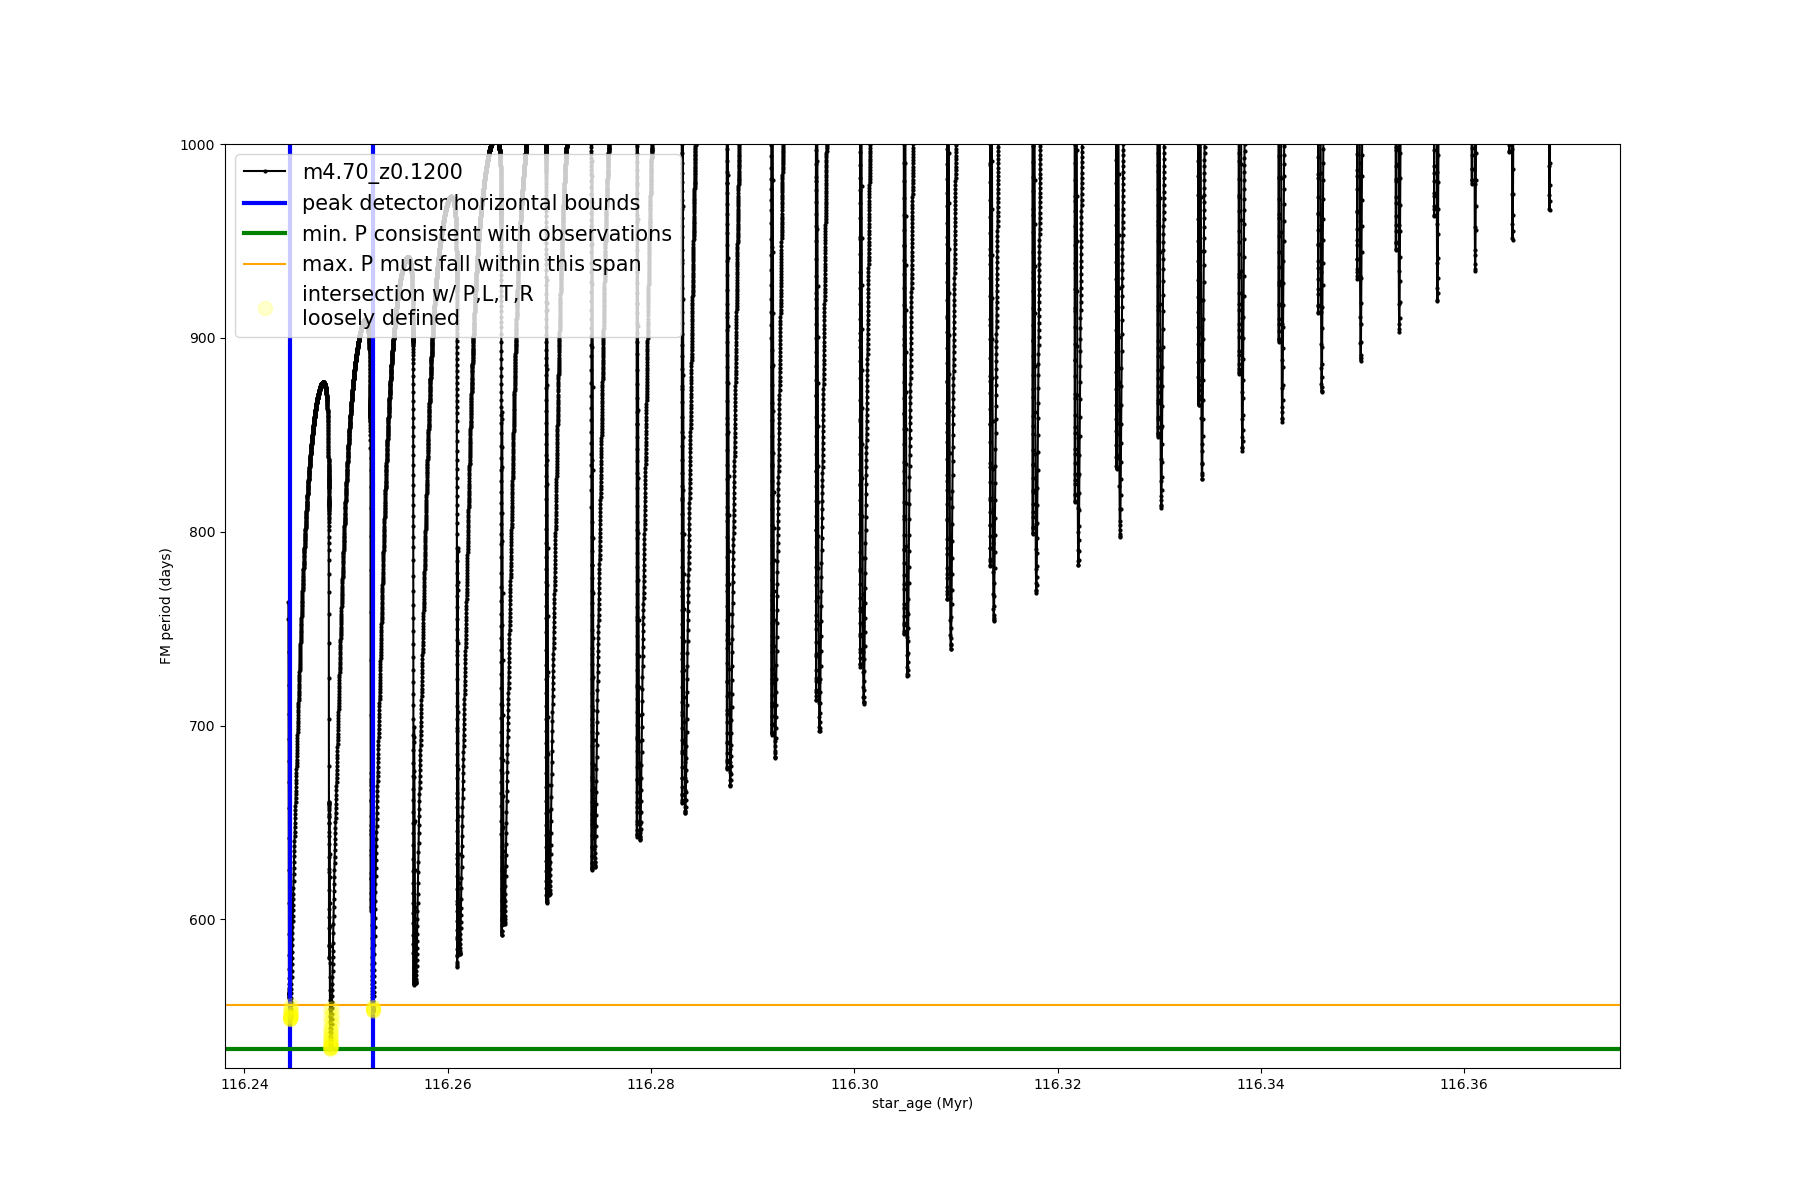Click the 'intersection w/ P,L,T,R' legend text
Viewport: 1800px width, 1200px height.
tap(417, 294)
